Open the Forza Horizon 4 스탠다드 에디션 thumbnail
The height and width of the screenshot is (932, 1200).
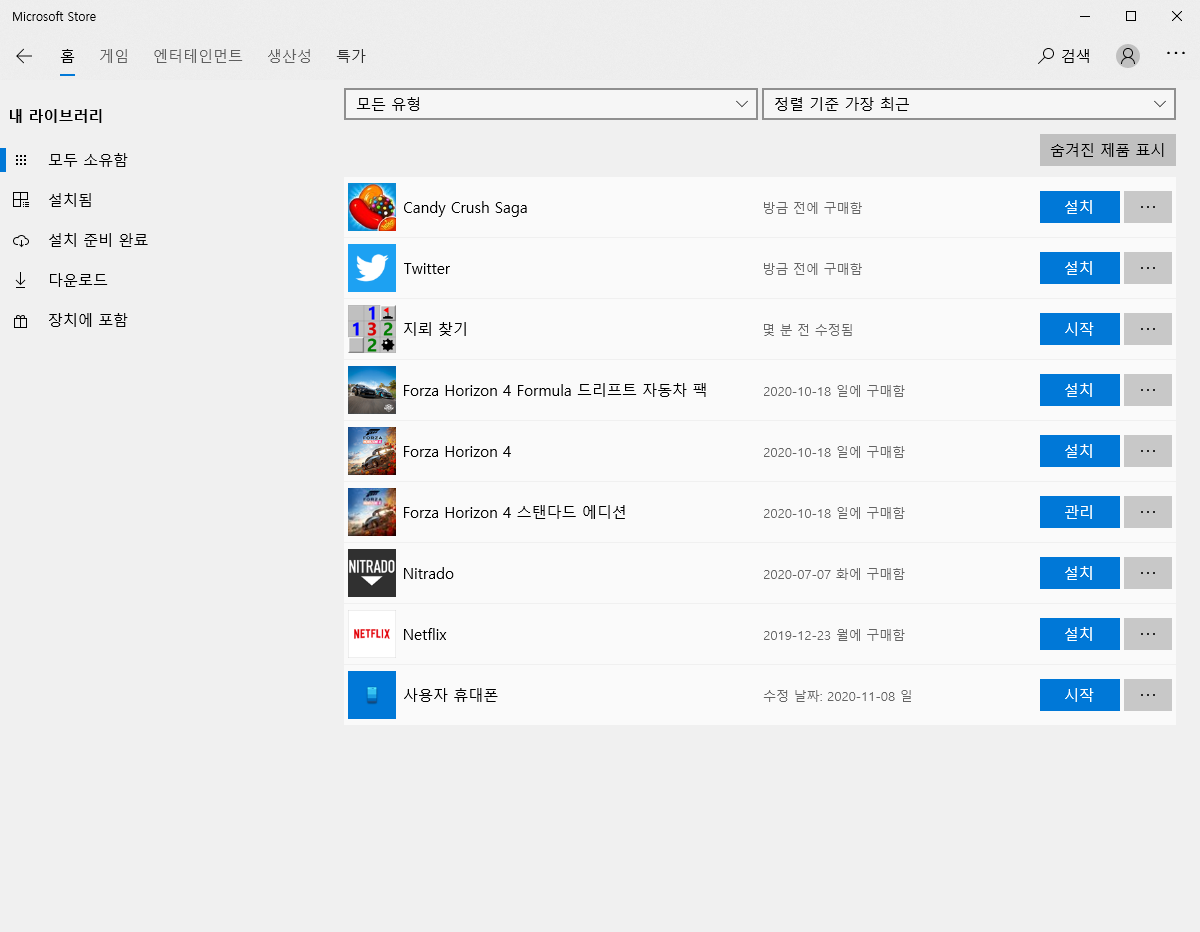point(372,512)
